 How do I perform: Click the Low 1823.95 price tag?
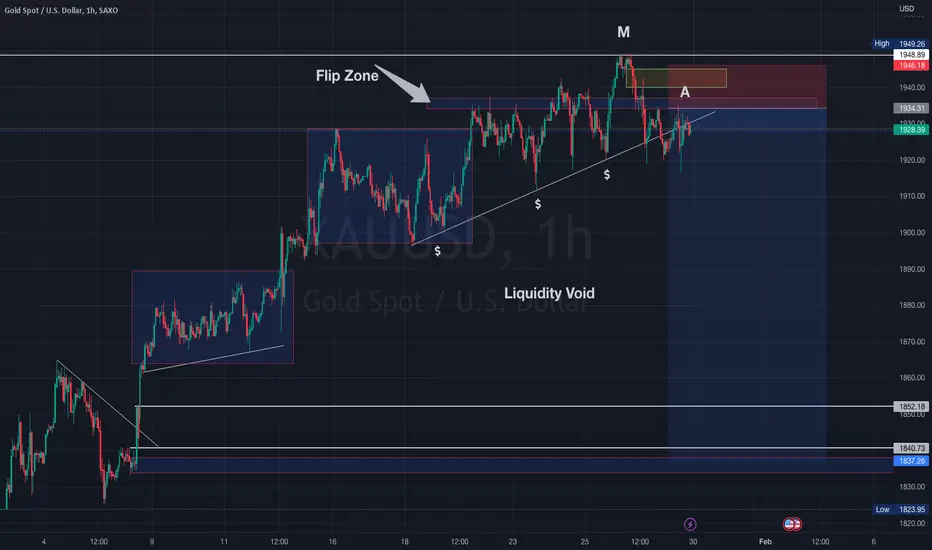click(x=900, y=510)
